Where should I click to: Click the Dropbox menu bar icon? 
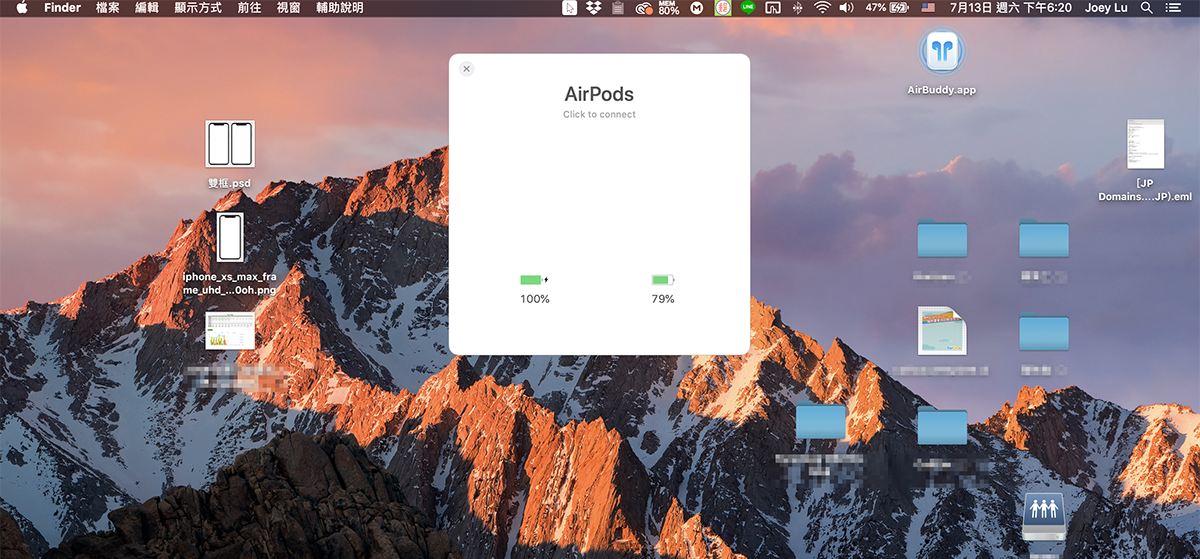click(x=593, y=8)
